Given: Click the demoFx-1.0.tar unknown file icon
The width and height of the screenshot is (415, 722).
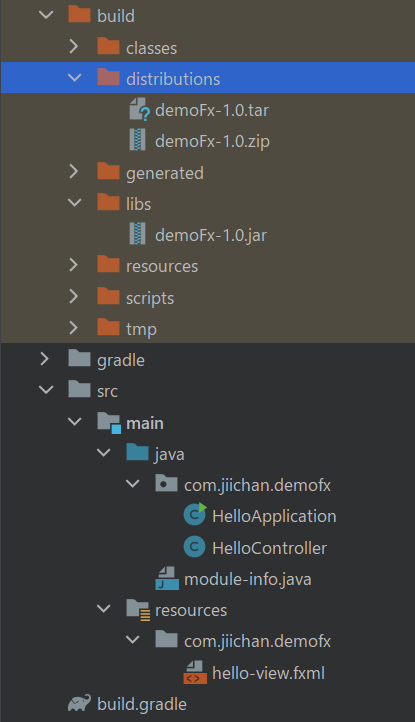Looking at the screenshot, I should pos(139,110).
